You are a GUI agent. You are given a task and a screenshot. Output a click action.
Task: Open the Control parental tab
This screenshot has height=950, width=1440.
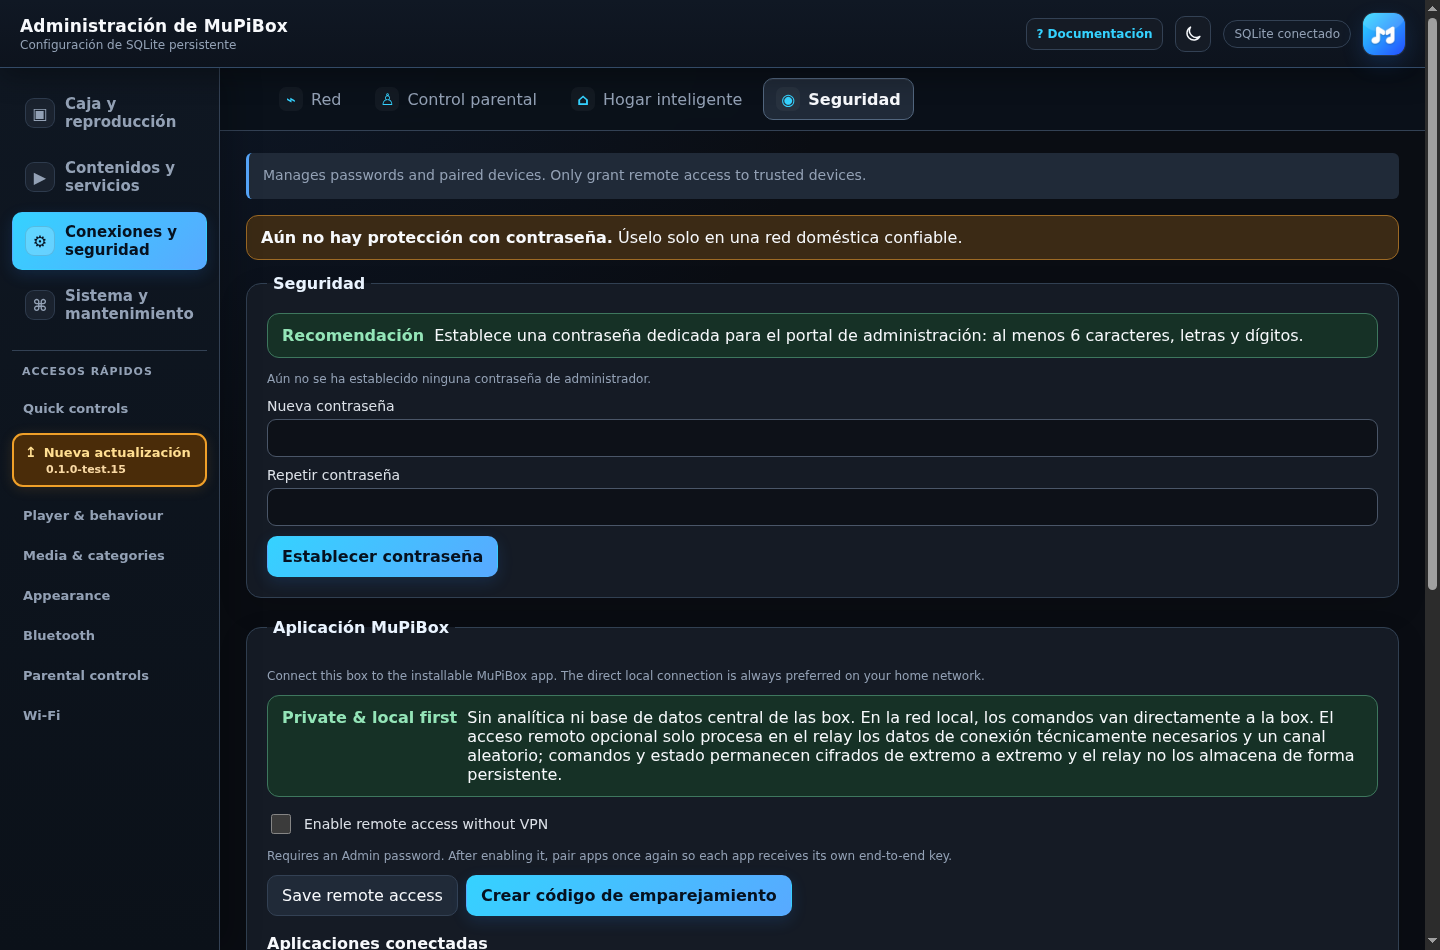point(457,99)
